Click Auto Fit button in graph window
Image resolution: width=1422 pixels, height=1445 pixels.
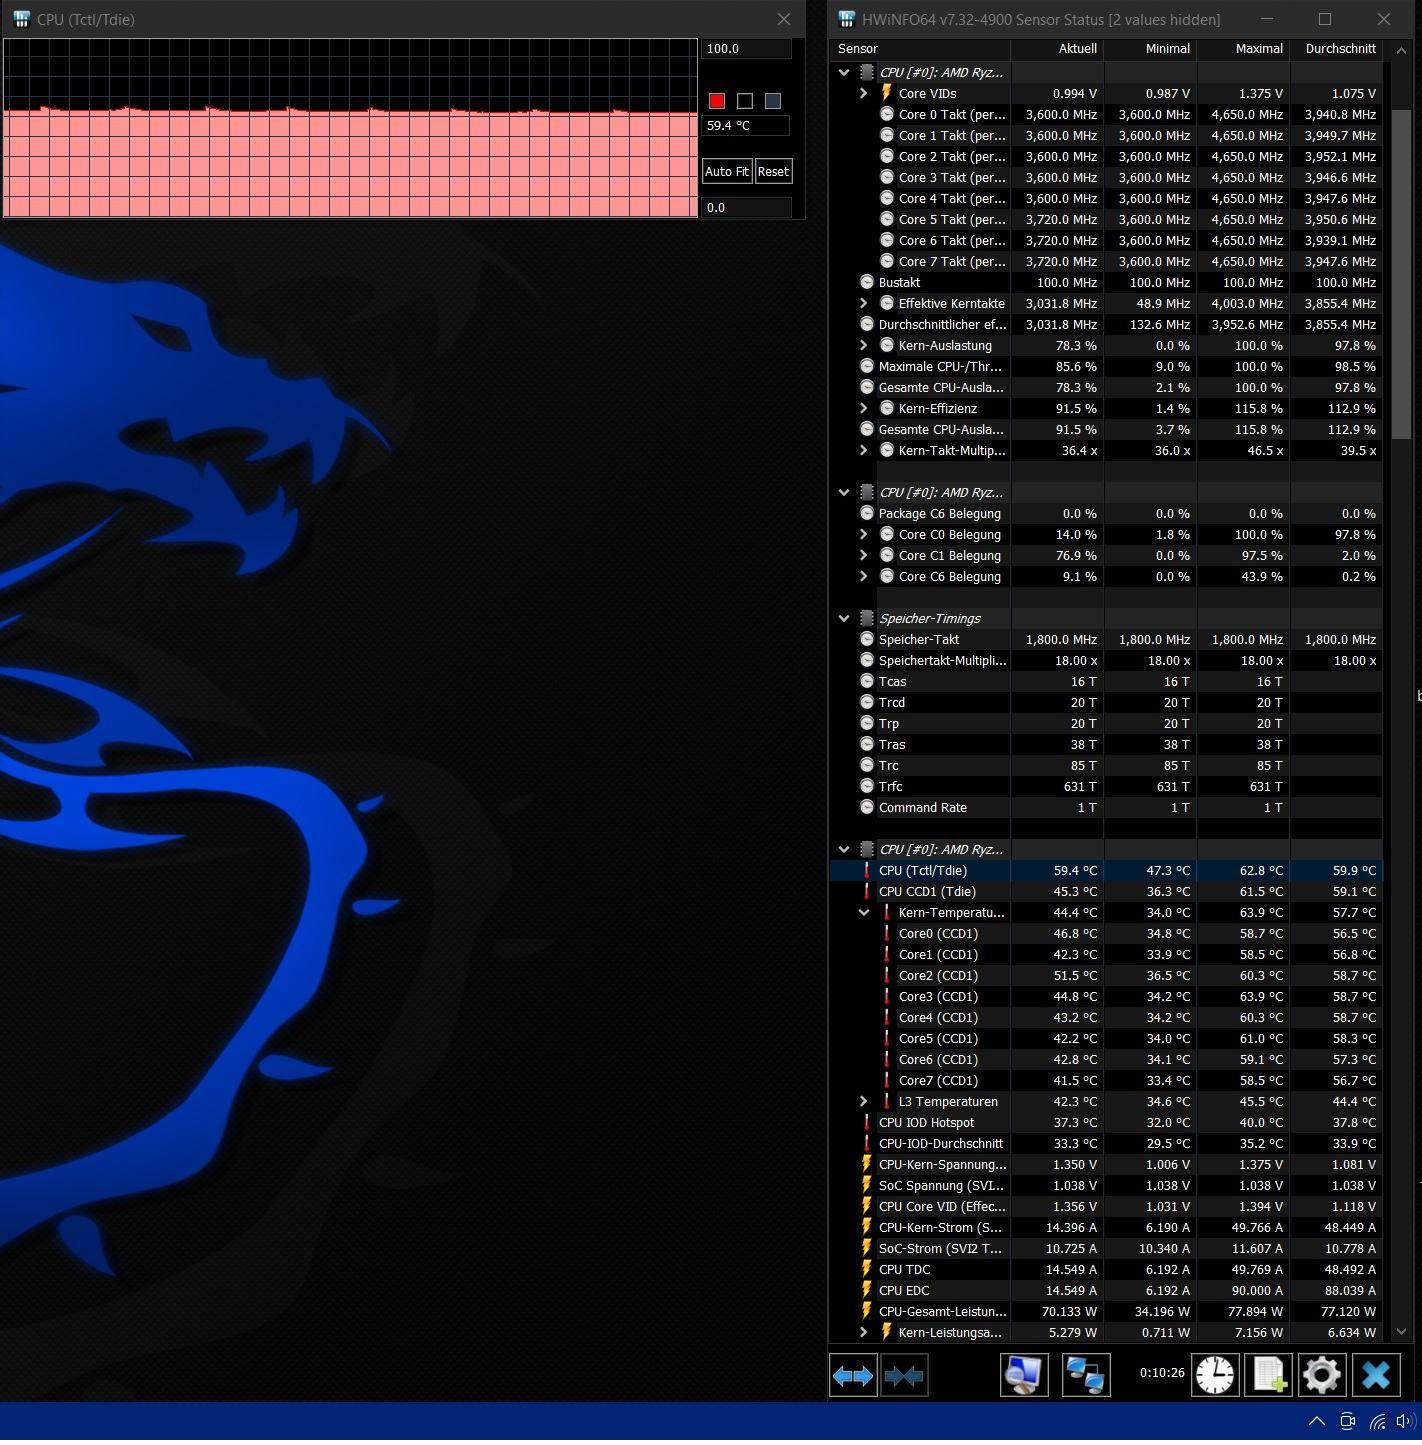(727, 171)
